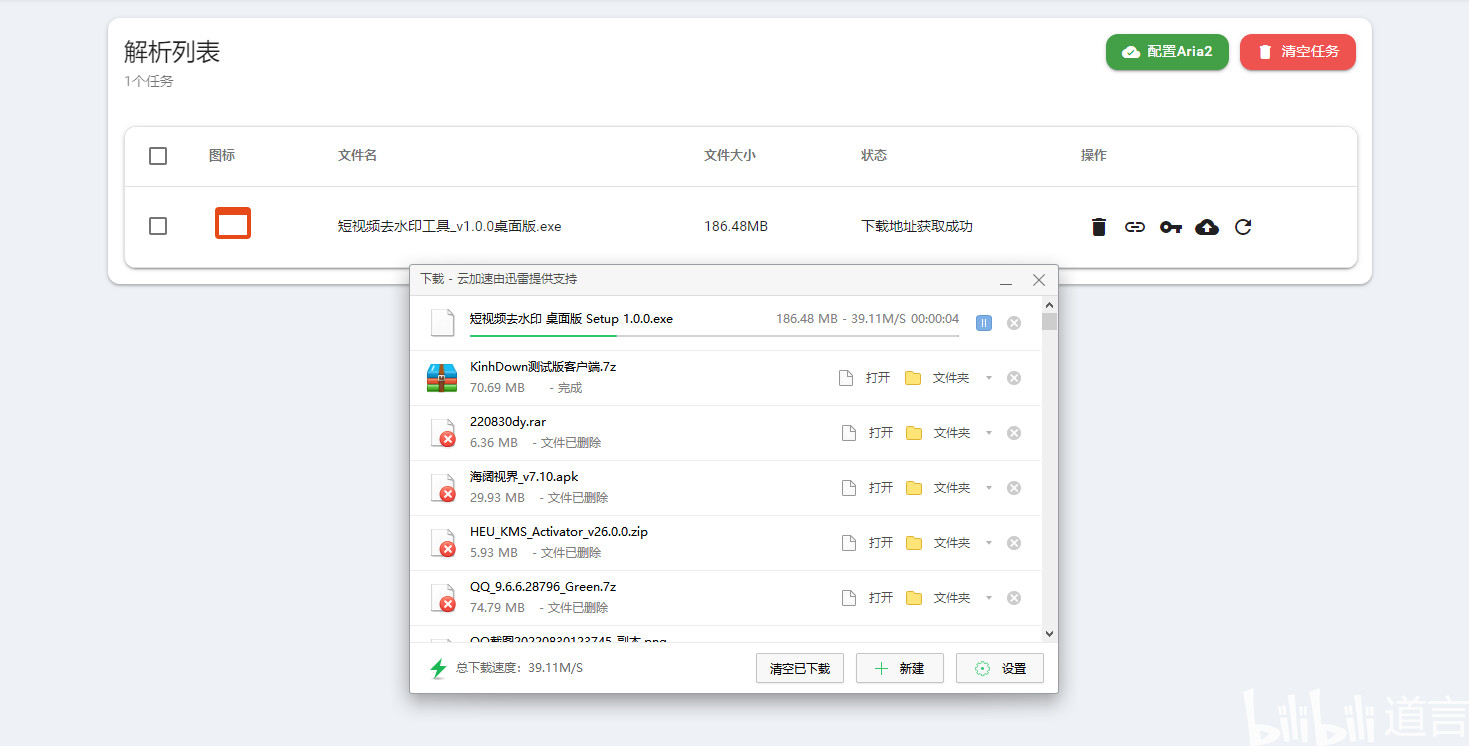Screen dimensions: 1469x746
Task: Expand the dropdown arrow for 海阔视界_v7.10.apk
Action: point(989,488)
